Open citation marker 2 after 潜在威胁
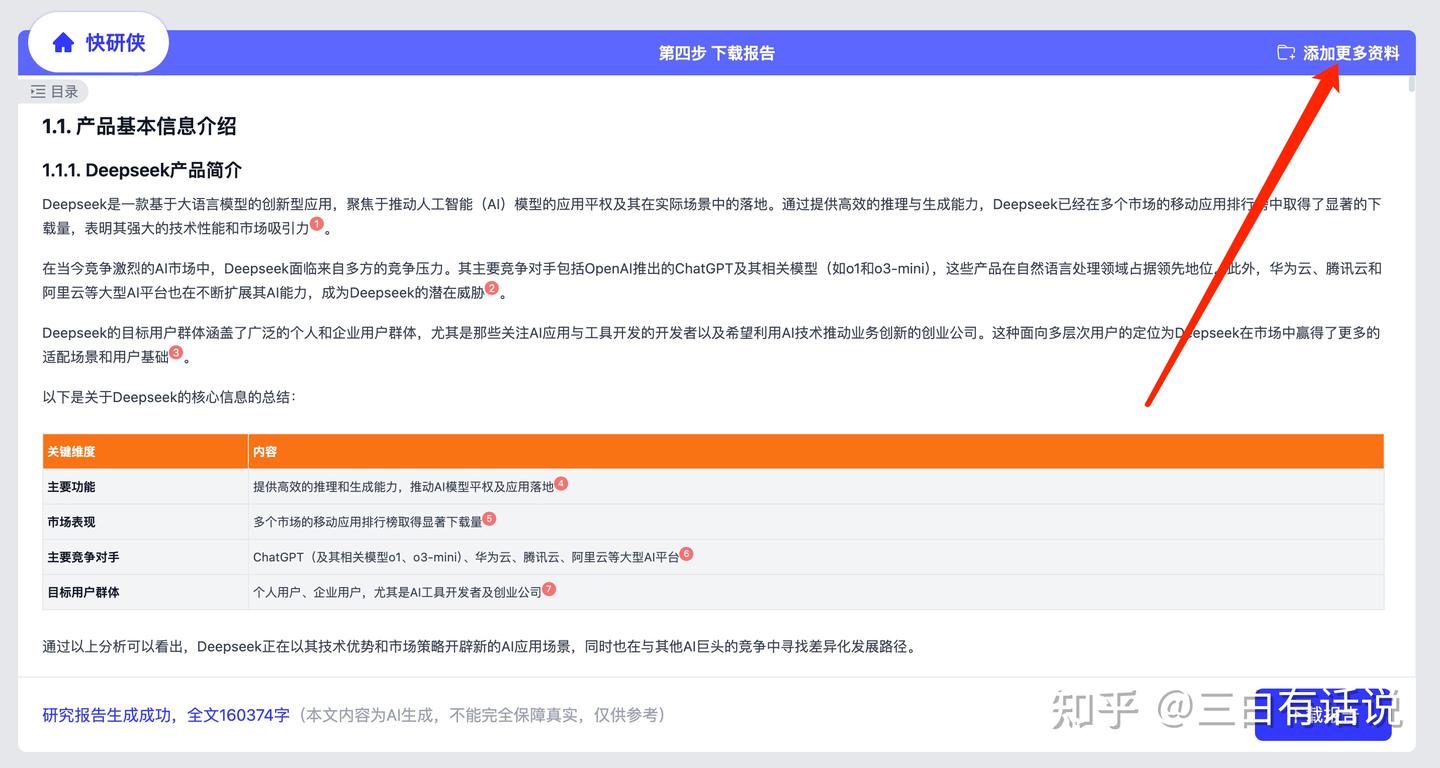 pyautogui.click(x=492, y=288)
